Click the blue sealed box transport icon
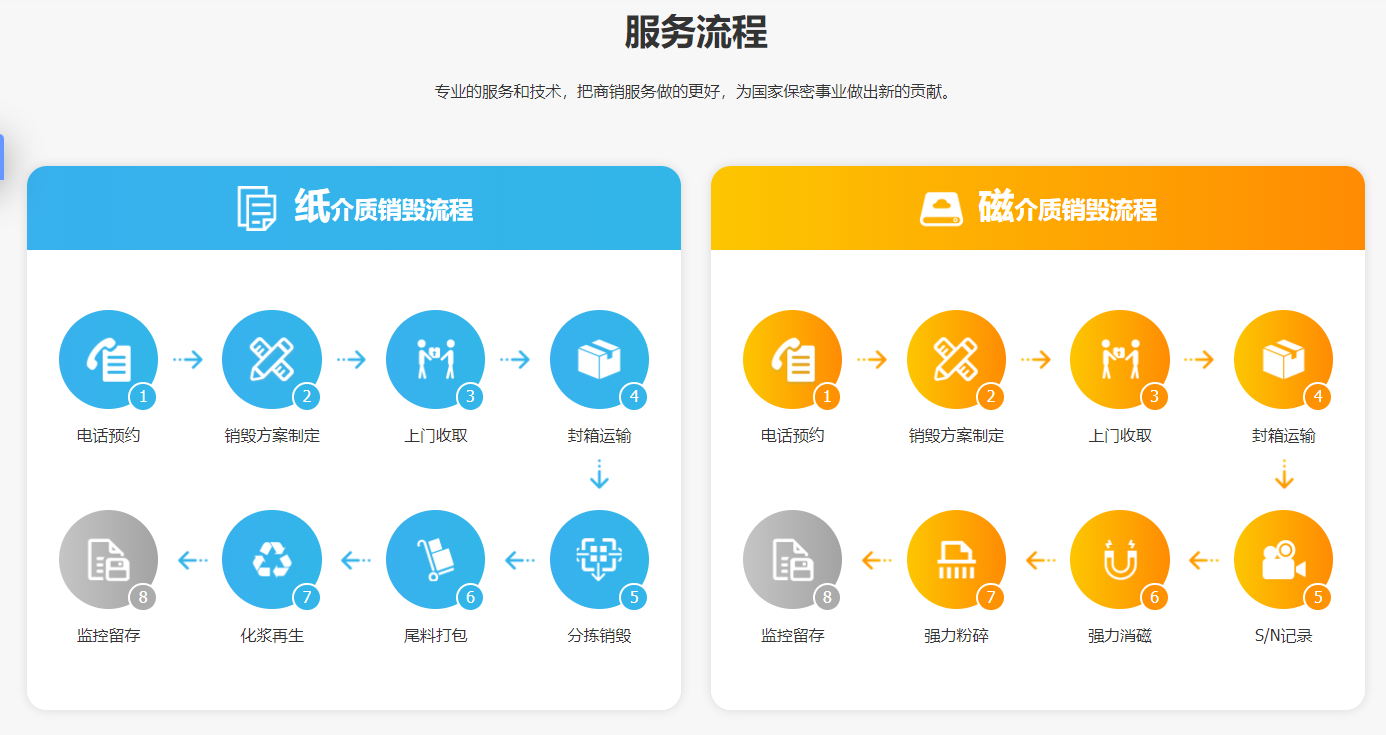The width and height of the screenshot is (1386, 735). point(600,360)
